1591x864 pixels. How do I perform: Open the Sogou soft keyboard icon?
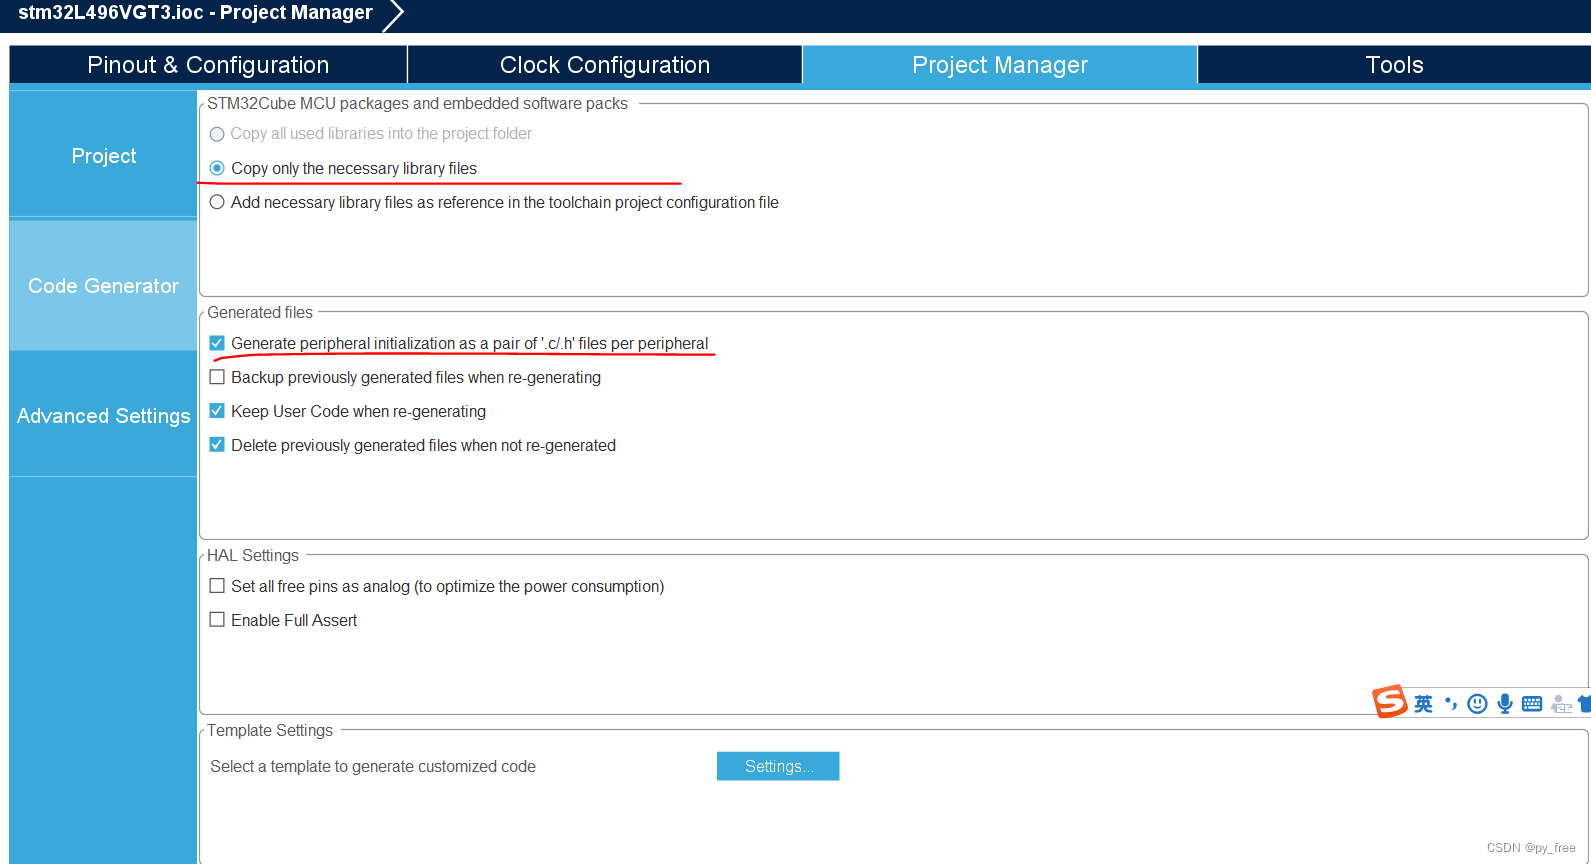point(1532,704)
